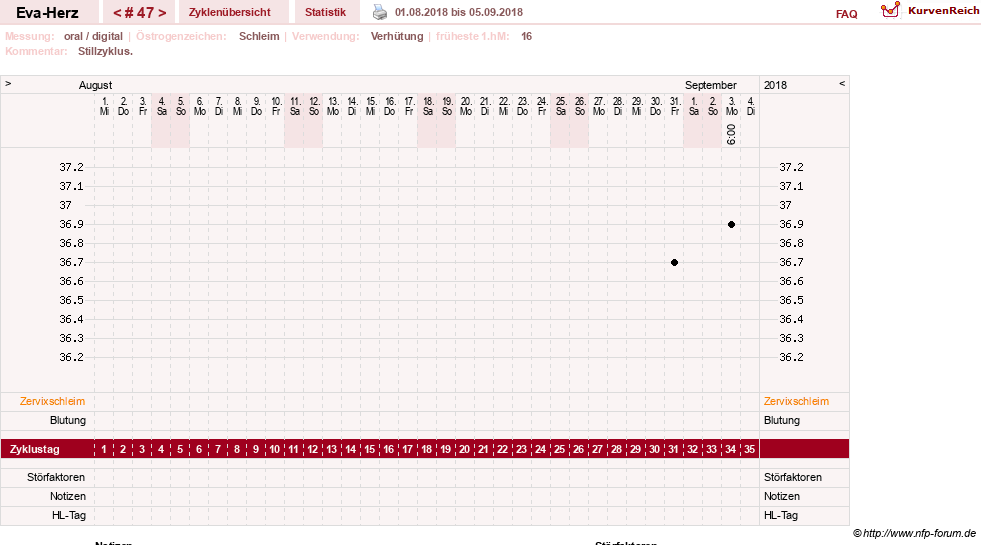Select cycle day 31 in Zyklustag row

pyautogui.click(x=673, y=449)
